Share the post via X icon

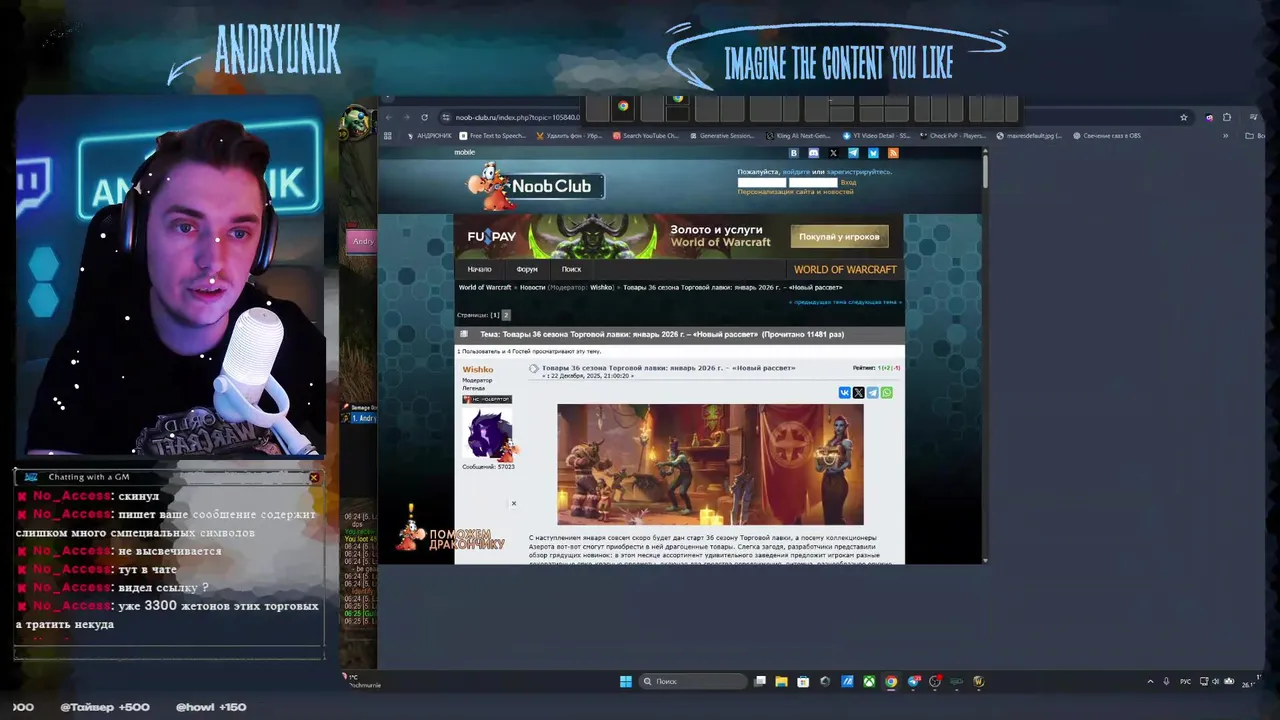coord(858,393)
